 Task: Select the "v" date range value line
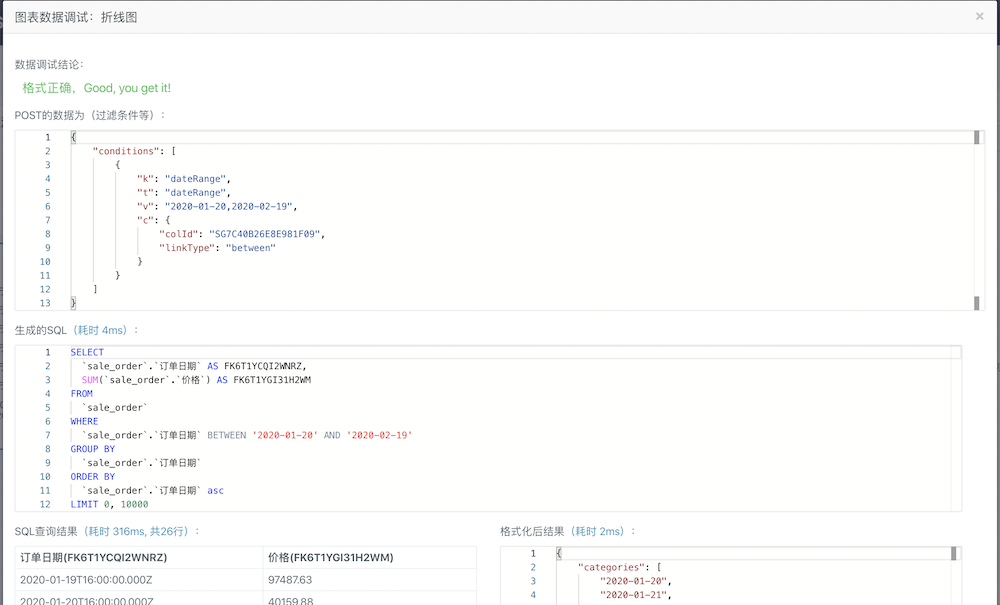217,207
